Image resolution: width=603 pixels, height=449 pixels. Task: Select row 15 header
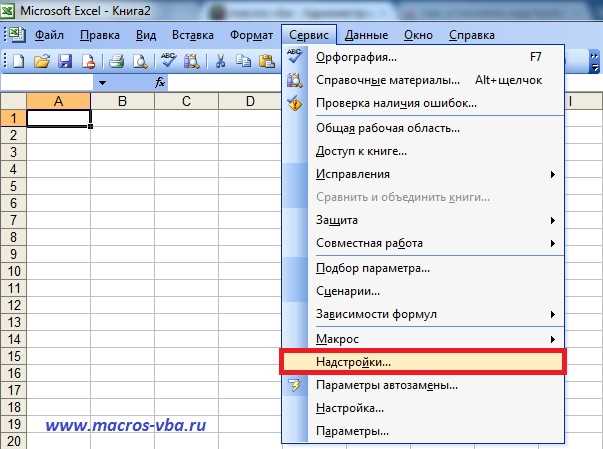click(x=13, y=356)
